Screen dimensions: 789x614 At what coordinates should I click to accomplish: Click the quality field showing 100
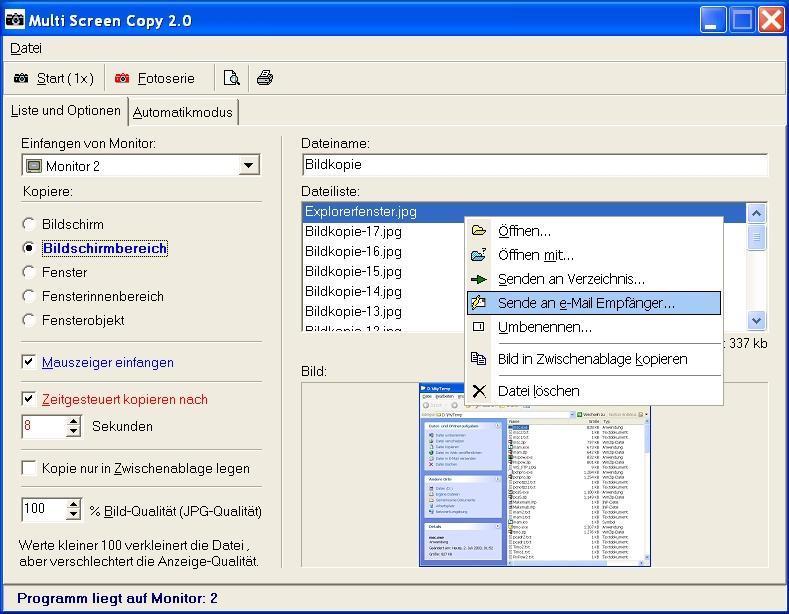44,509
